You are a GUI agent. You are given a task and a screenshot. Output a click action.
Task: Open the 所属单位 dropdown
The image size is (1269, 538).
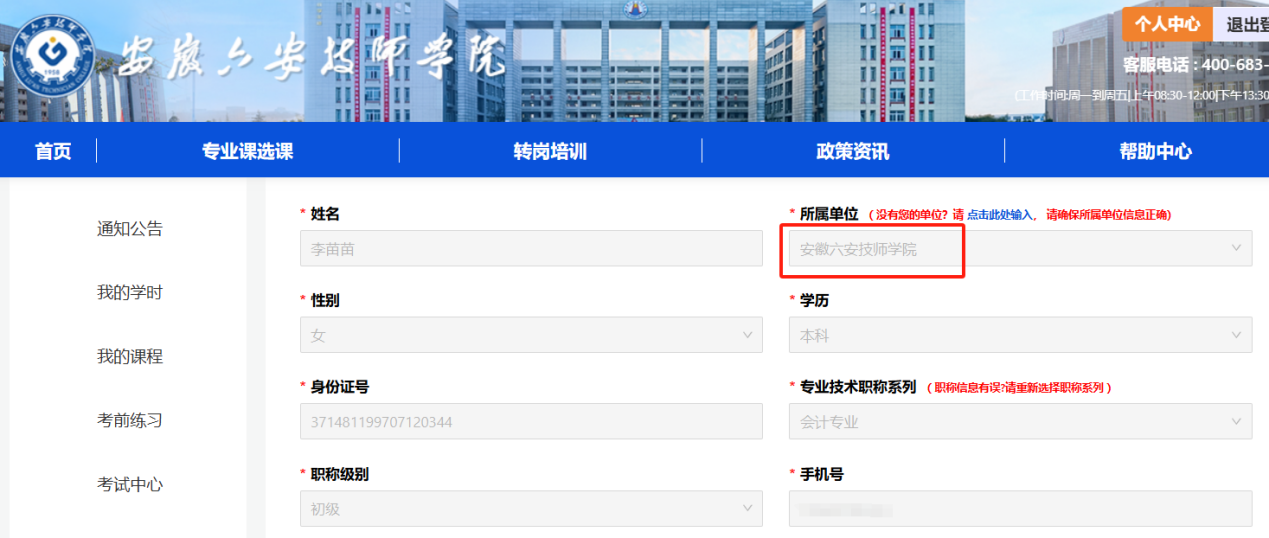point(1020,249)
